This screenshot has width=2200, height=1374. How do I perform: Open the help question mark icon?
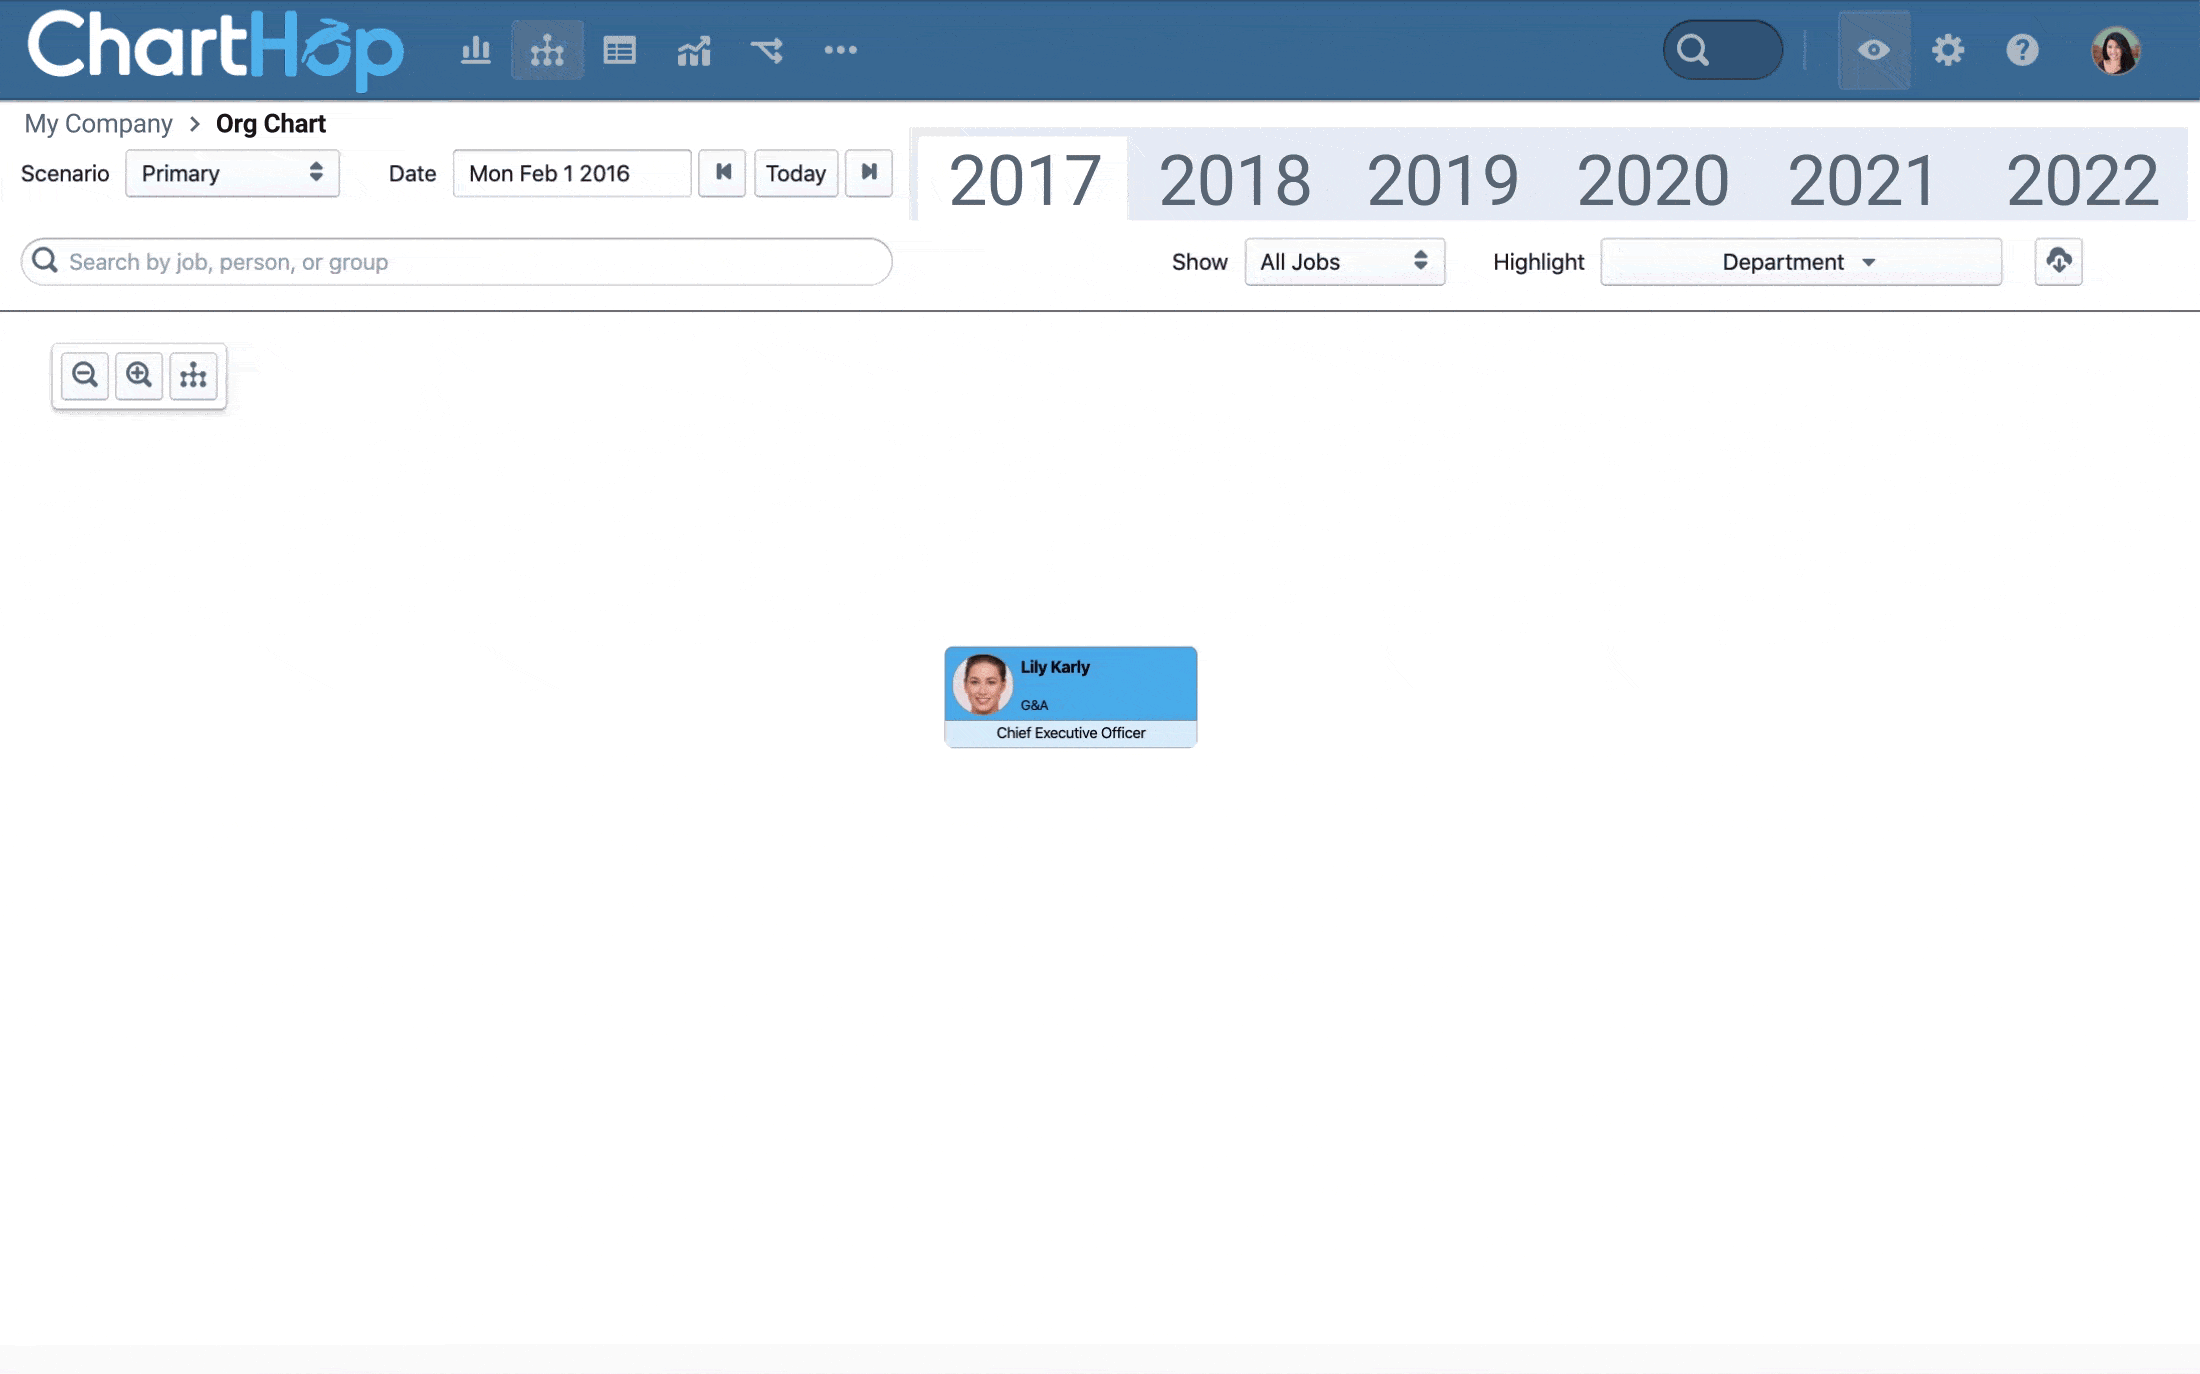click(2021, 49)
